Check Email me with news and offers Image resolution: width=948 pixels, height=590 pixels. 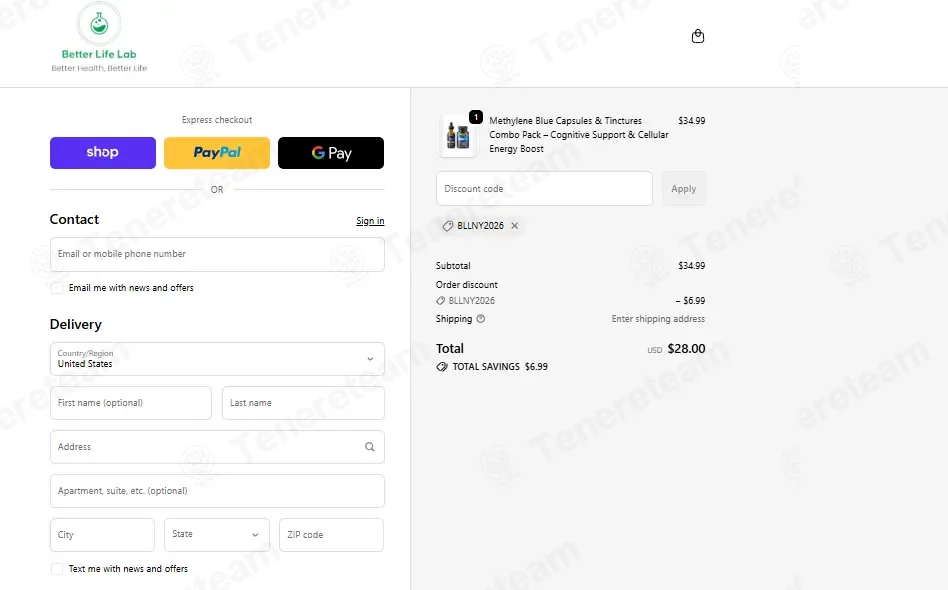tap(57, 288)
